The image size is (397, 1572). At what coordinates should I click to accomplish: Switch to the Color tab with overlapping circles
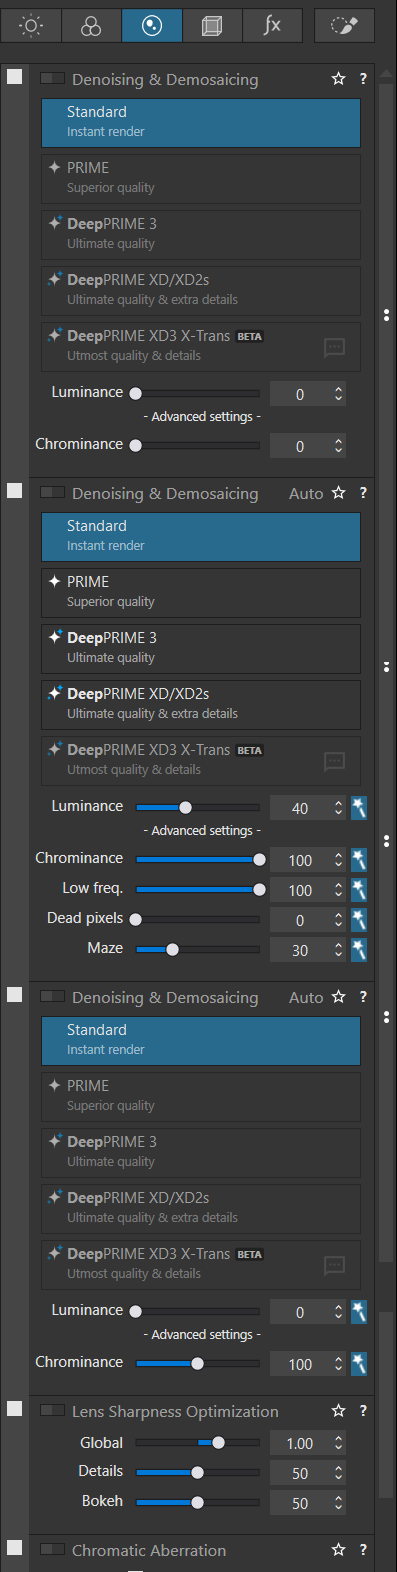pyautogui.click(x=91, y=26)
